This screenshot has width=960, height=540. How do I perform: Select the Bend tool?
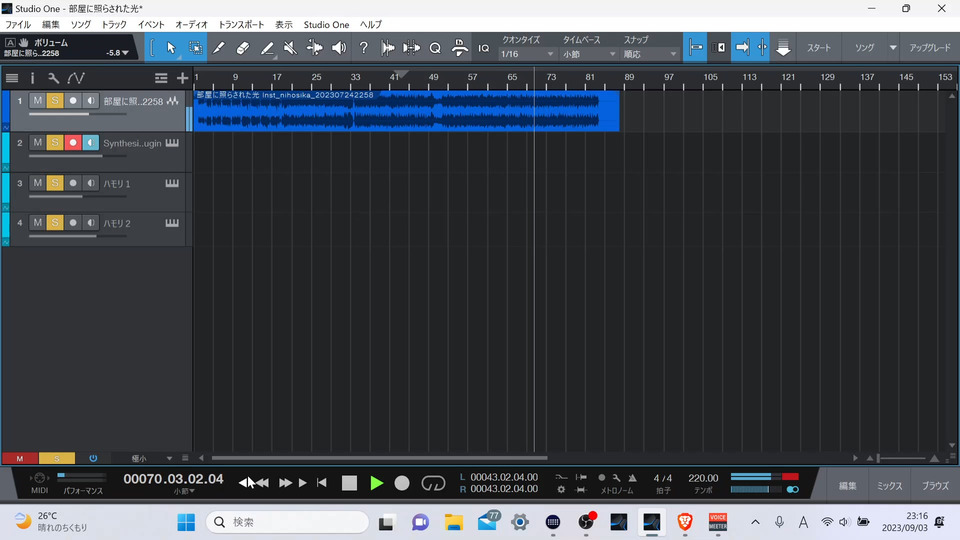point(315,48)
